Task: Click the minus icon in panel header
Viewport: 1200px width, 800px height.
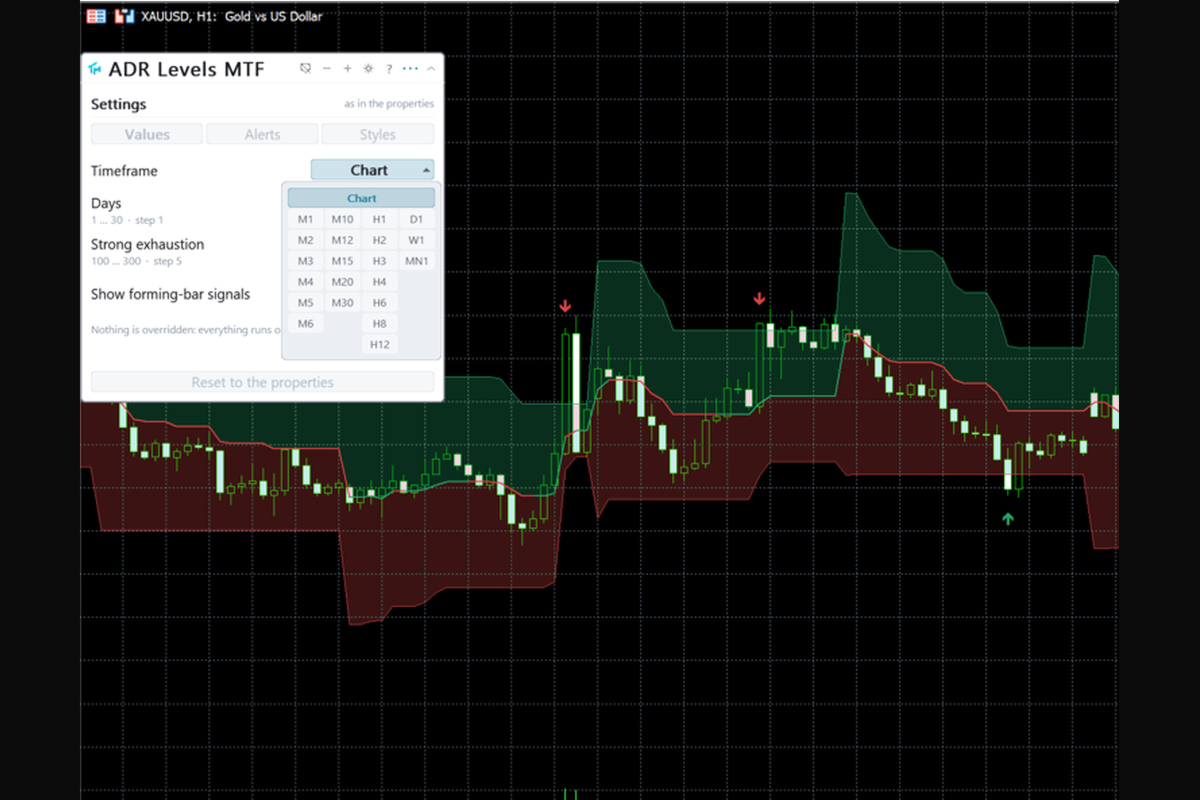Action: pos(327,69)
